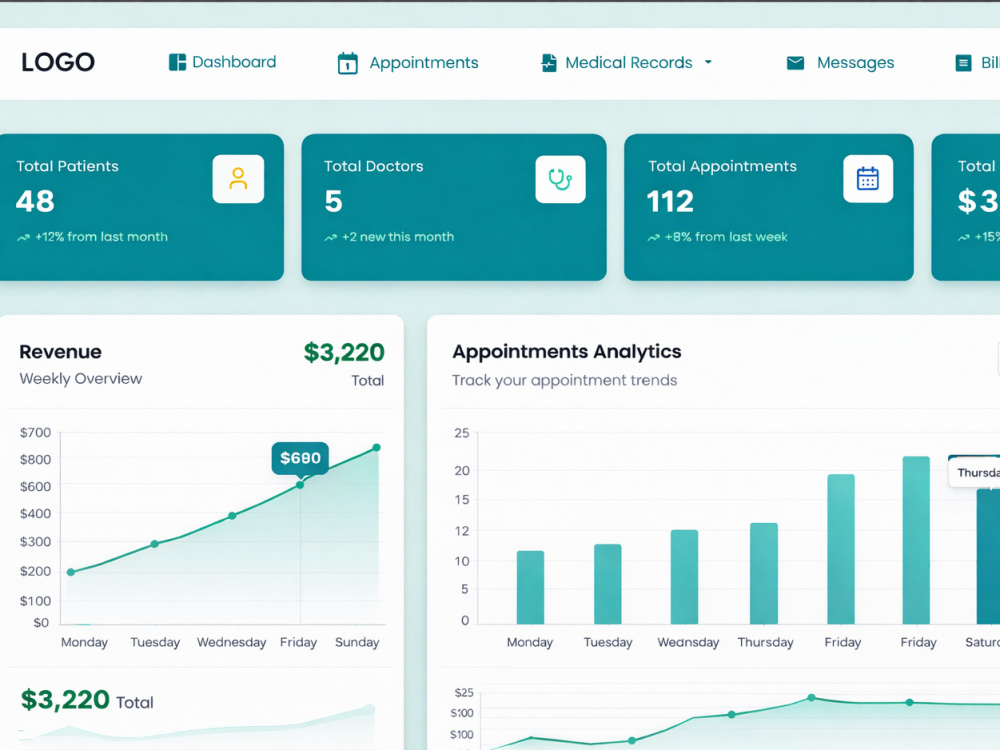This screenshot has height=750, width=1000.
Task: Click the Tuesday bar in Appointments Analytics
Action: [x=608, y=584]
